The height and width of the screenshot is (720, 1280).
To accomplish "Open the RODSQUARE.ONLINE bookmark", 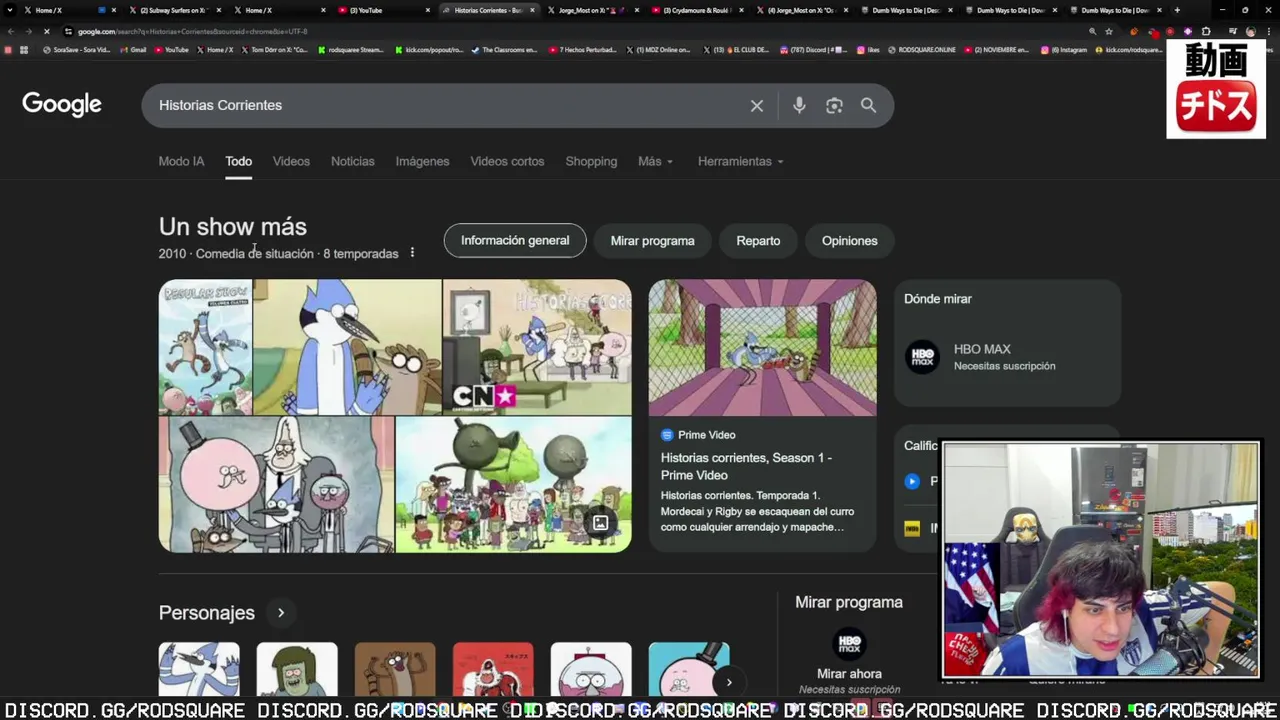I will pyautogui.click(x=922, y=50).
